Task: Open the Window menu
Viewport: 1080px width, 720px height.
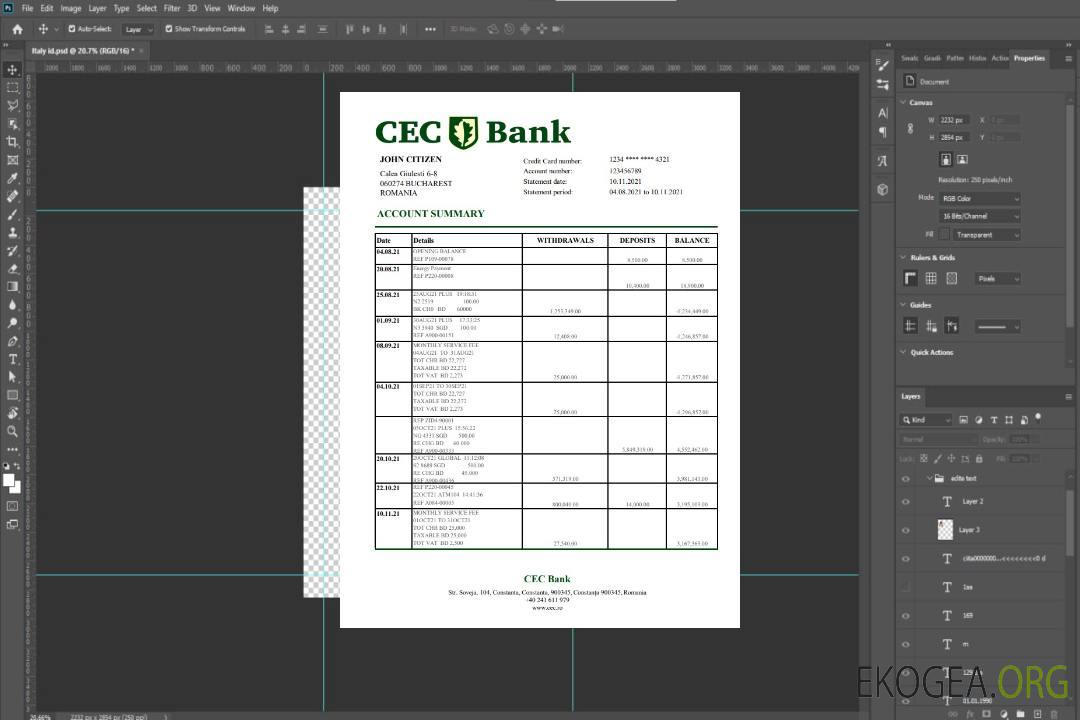Action: pyautogui.click(x=241, y=8)
